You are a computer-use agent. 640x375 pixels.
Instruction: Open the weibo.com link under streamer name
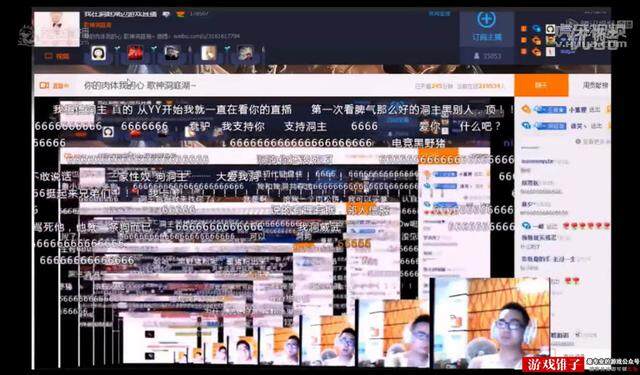coord(207,36)
